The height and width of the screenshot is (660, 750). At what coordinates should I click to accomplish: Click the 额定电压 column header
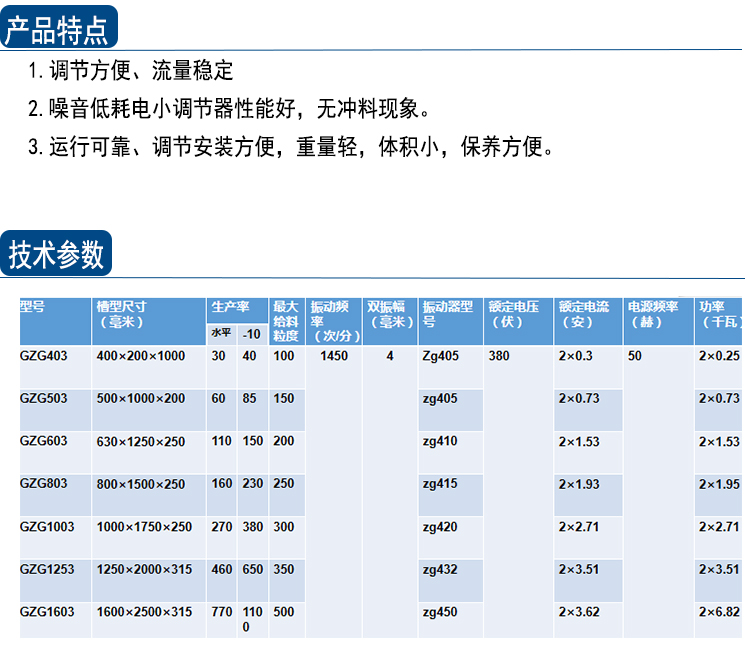click(x=513, y=314)
